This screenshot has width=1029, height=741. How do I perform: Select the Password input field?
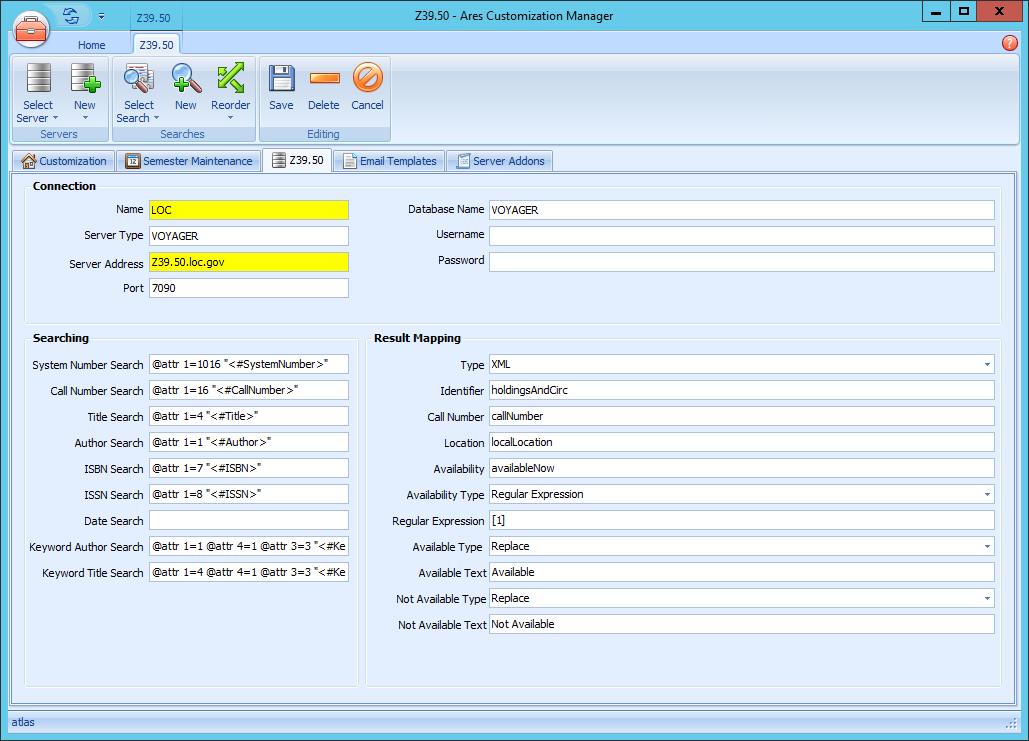[x=740, y=261]
